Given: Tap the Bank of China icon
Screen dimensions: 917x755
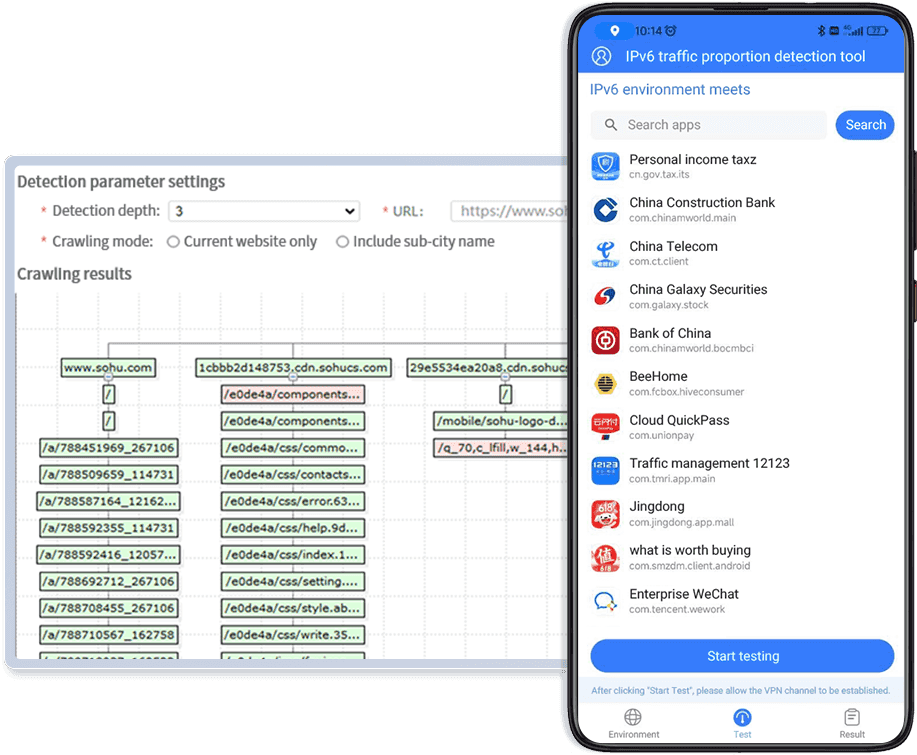Looking at the screenshot, I should (606, 340).
